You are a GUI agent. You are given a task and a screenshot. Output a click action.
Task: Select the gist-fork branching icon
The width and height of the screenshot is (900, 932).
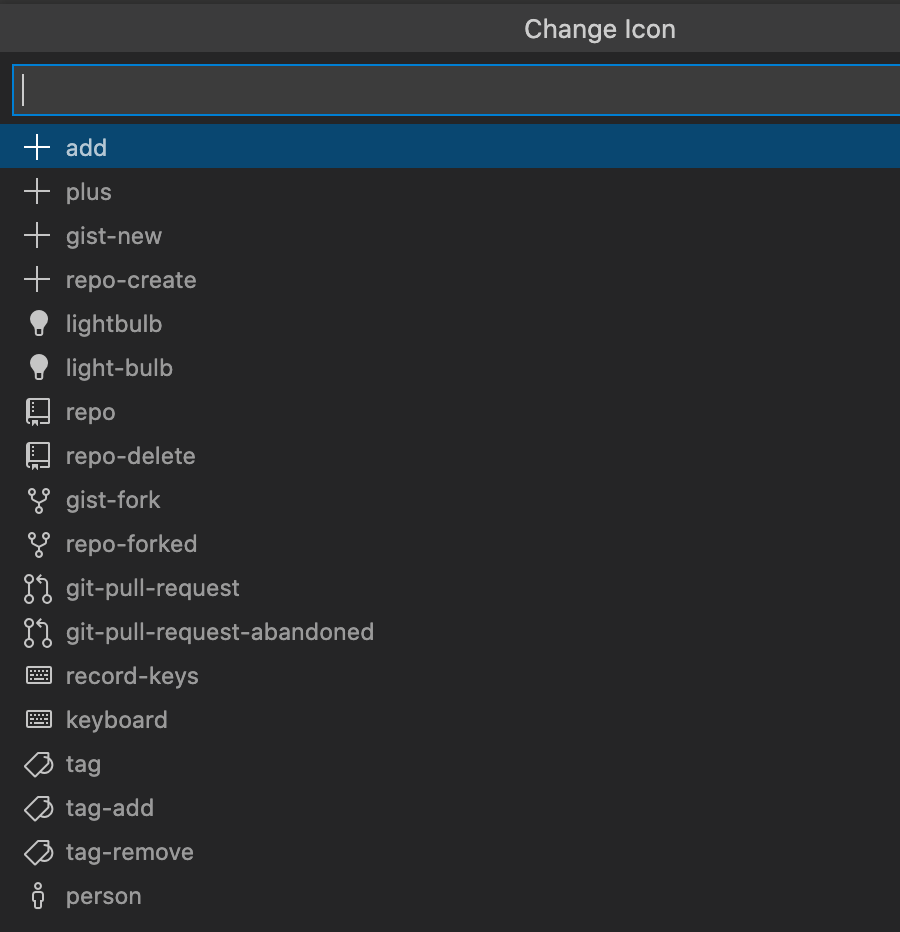click(x=110, y=500)
